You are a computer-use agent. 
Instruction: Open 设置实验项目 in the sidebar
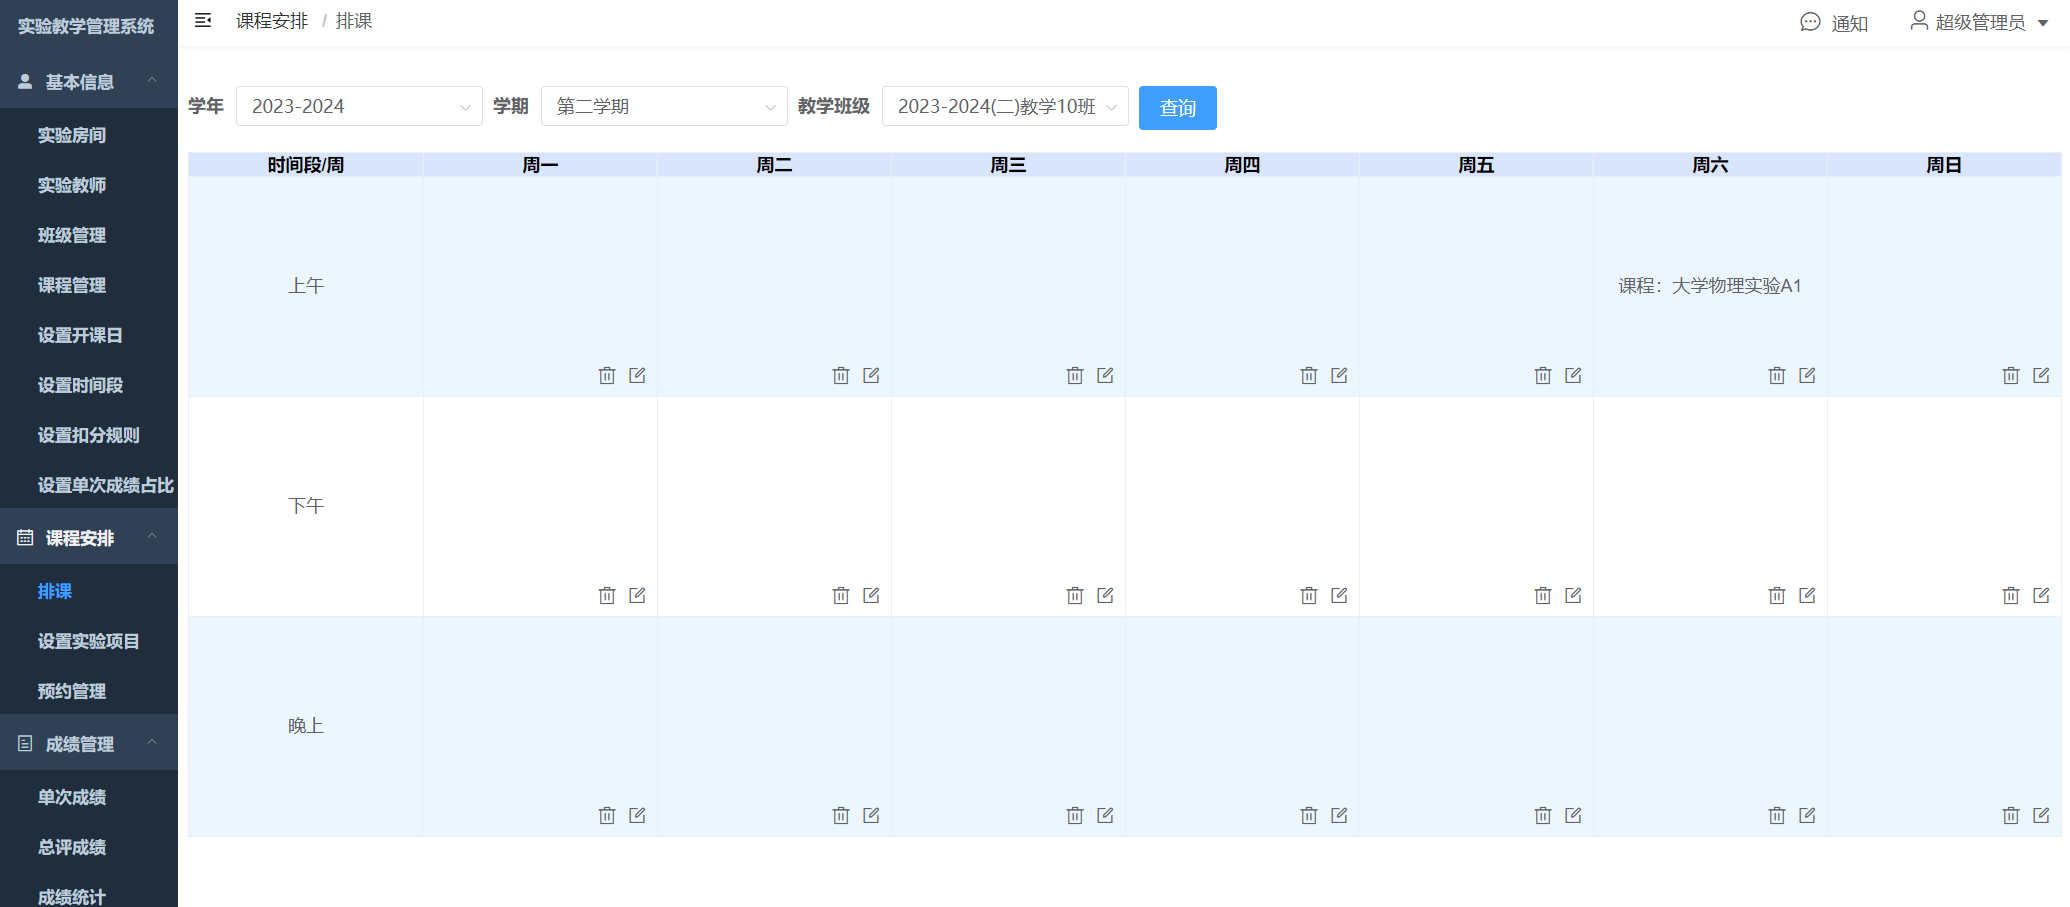pyautogui.click(x=89, y=641)
